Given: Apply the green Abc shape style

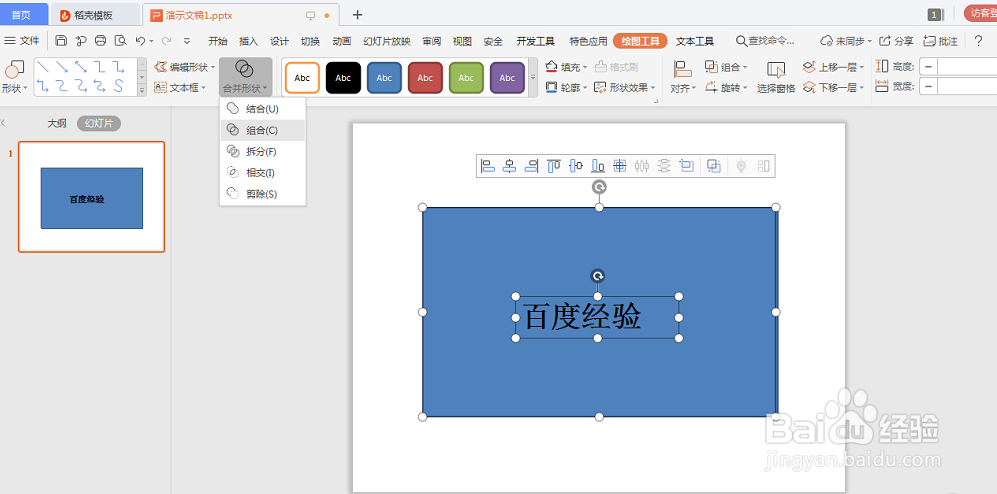Looking at the screenshot, I should point(466,78).
